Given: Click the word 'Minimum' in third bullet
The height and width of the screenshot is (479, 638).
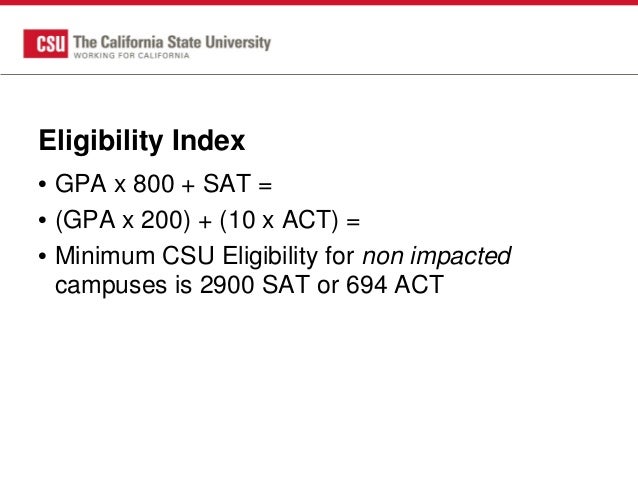Looking at the screenshot, I should pos(105,256).
